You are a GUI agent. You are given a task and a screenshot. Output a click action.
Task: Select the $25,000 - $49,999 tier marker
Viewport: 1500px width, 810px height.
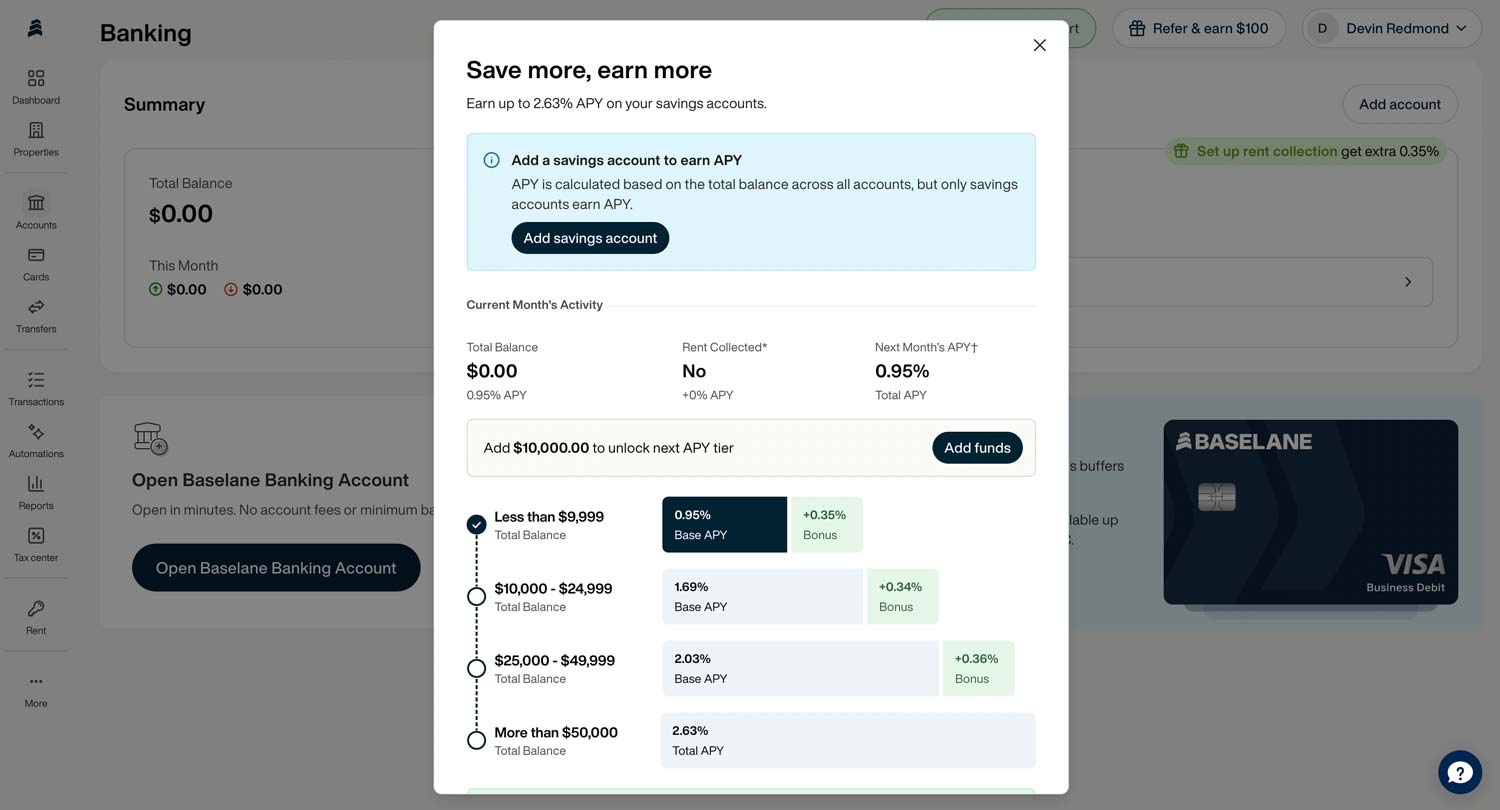[476, 668]
